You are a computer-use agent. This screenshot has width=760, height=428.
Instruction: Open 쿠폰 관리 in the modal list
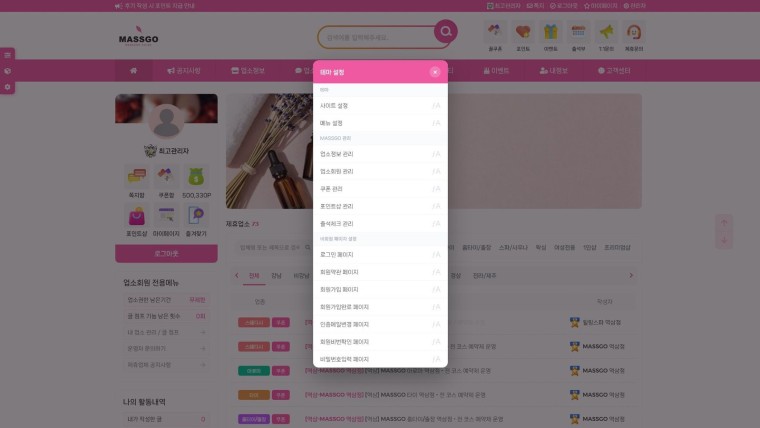pyautogui.click(x=380, y=189)
